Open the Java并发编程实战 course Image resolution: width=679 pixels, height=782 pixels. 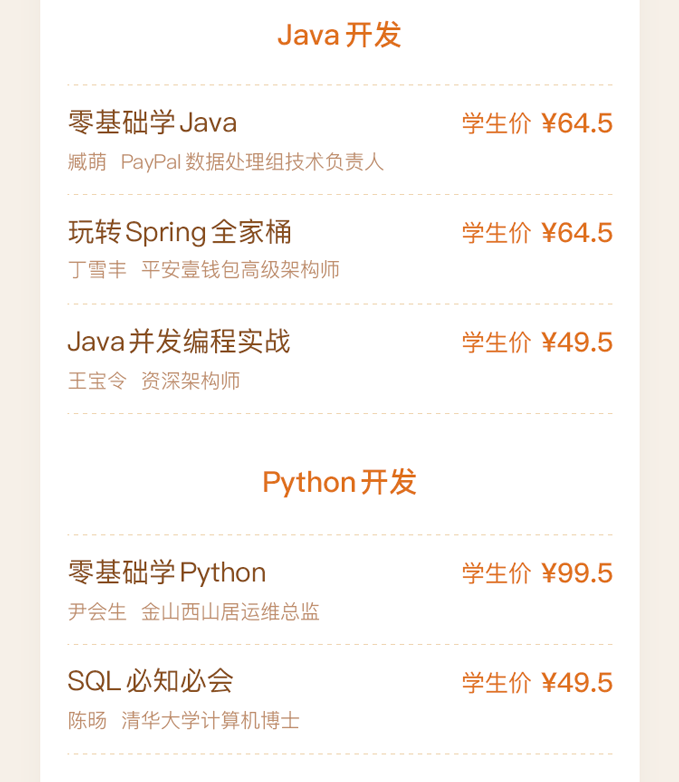click(x=179, y=342)
